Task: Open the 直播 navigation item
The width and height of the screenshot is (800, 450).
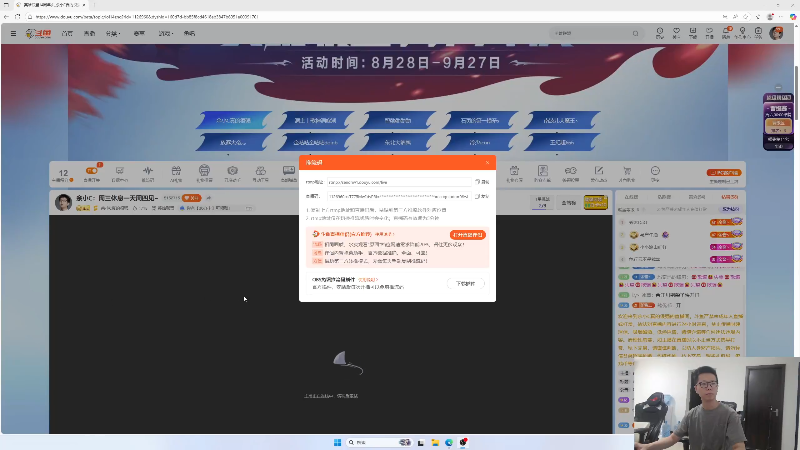Action: [x=89, y=34]
